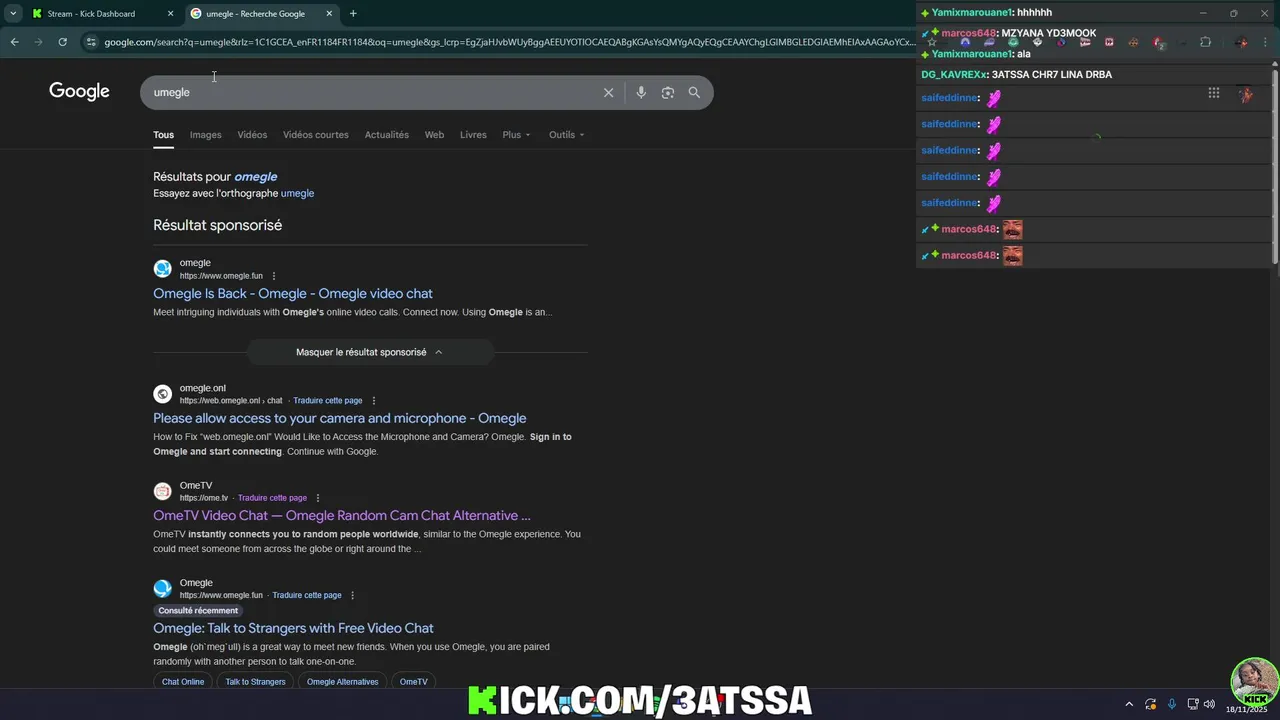Switch to the Images tab
1280x720 pixels.
tap(205, 135)
